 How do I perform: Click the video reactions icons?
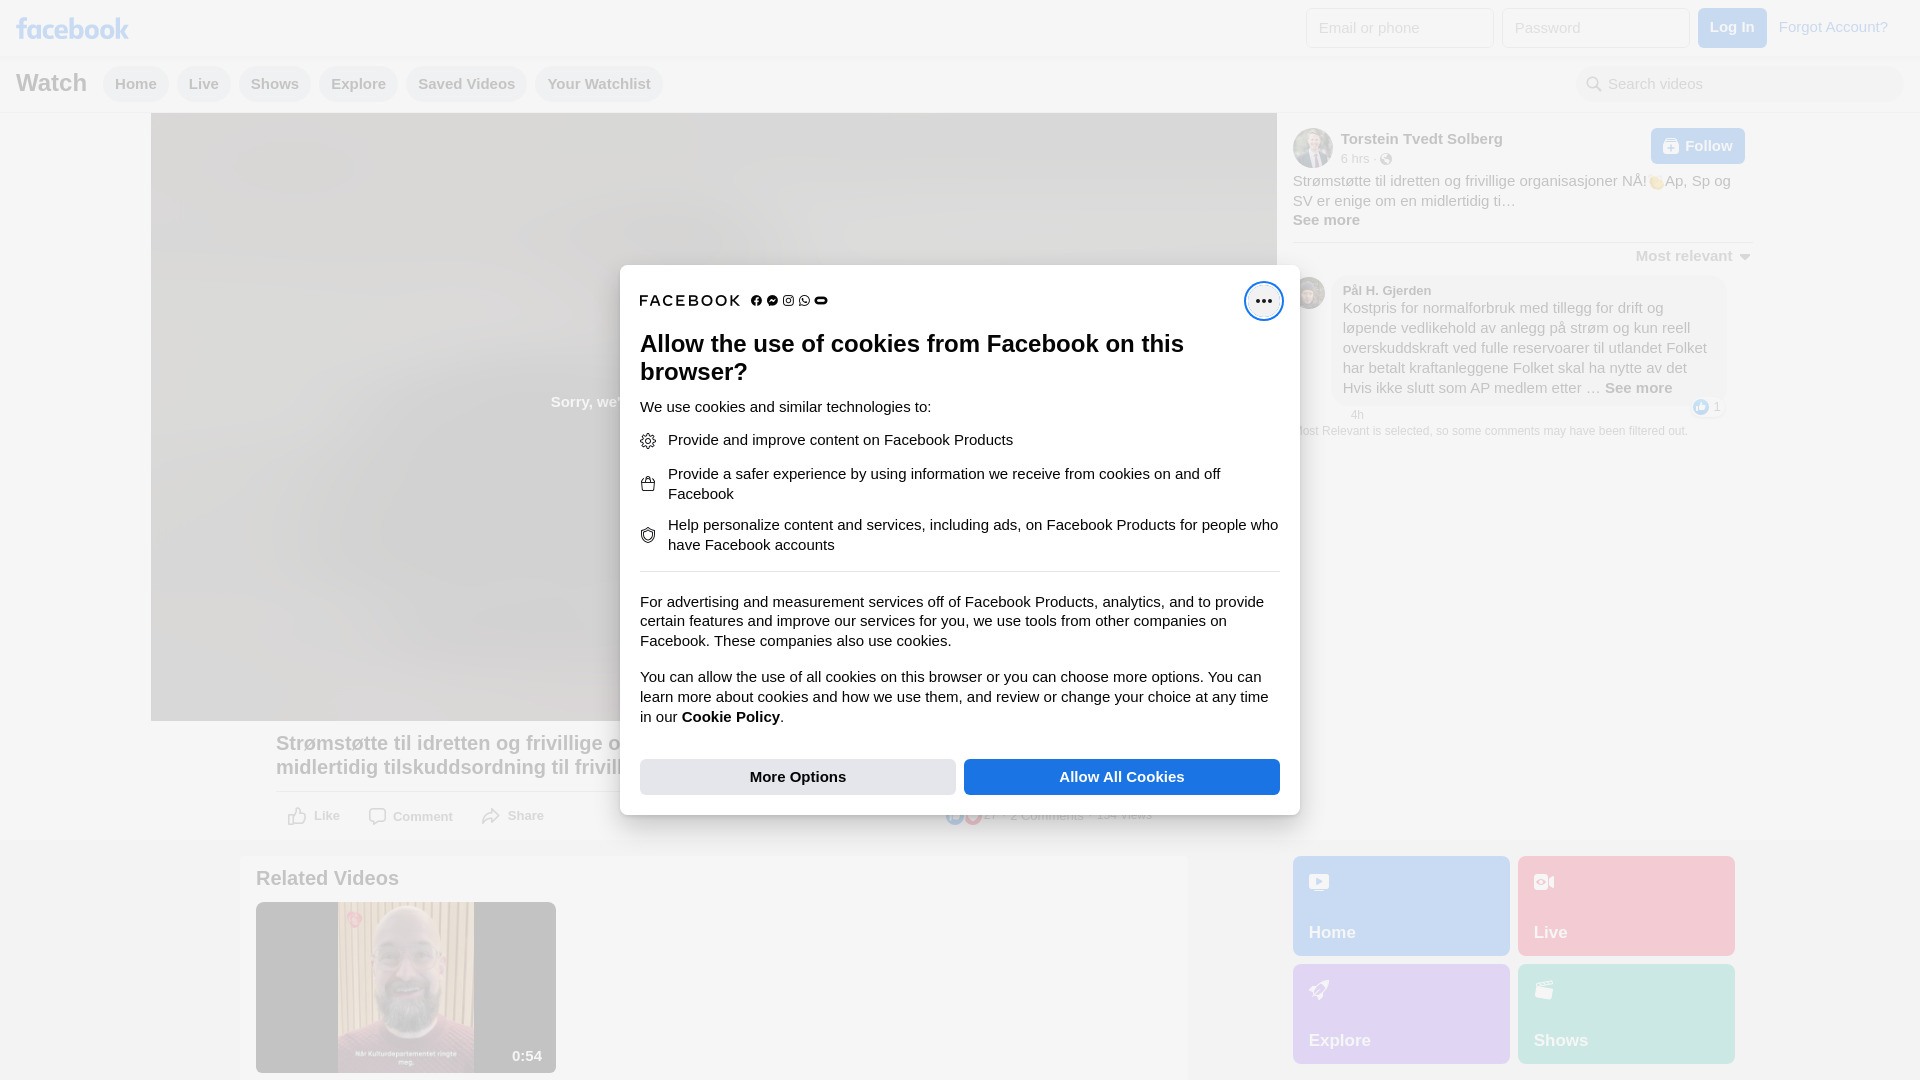coord(964,817)
